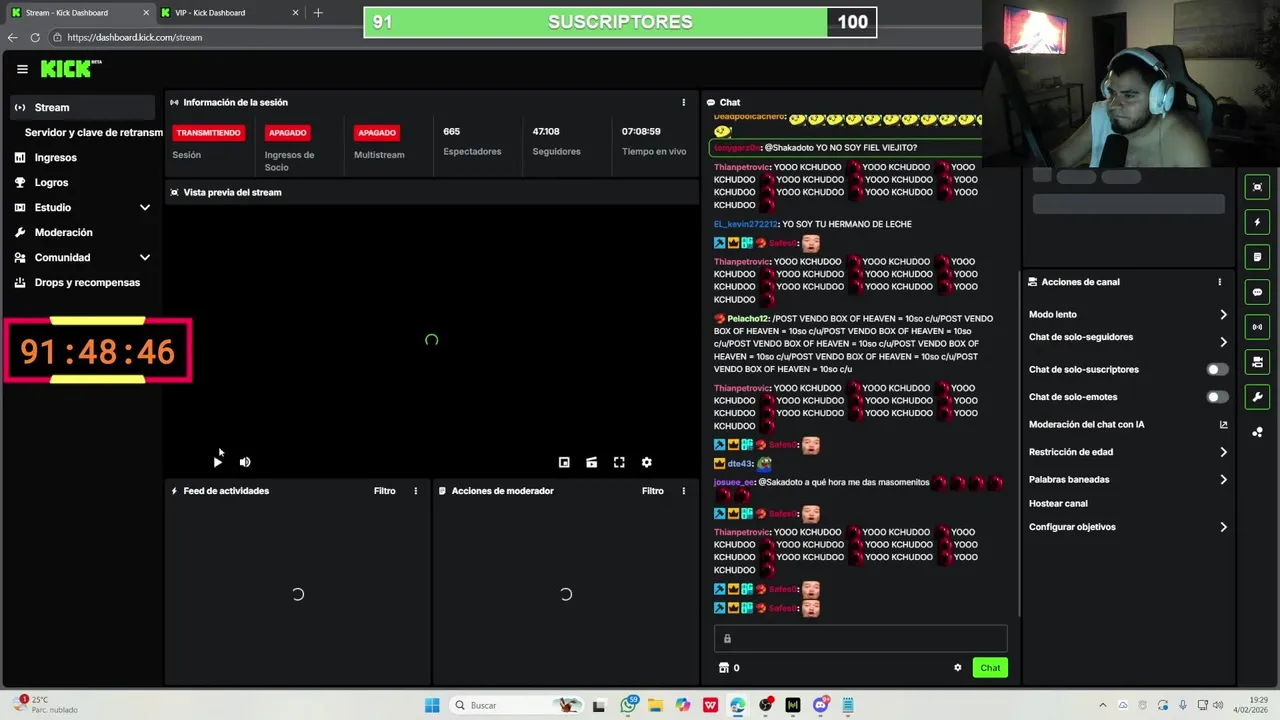Open the Windows Start menu
The image size is (1280, 720).
point(432,705)
